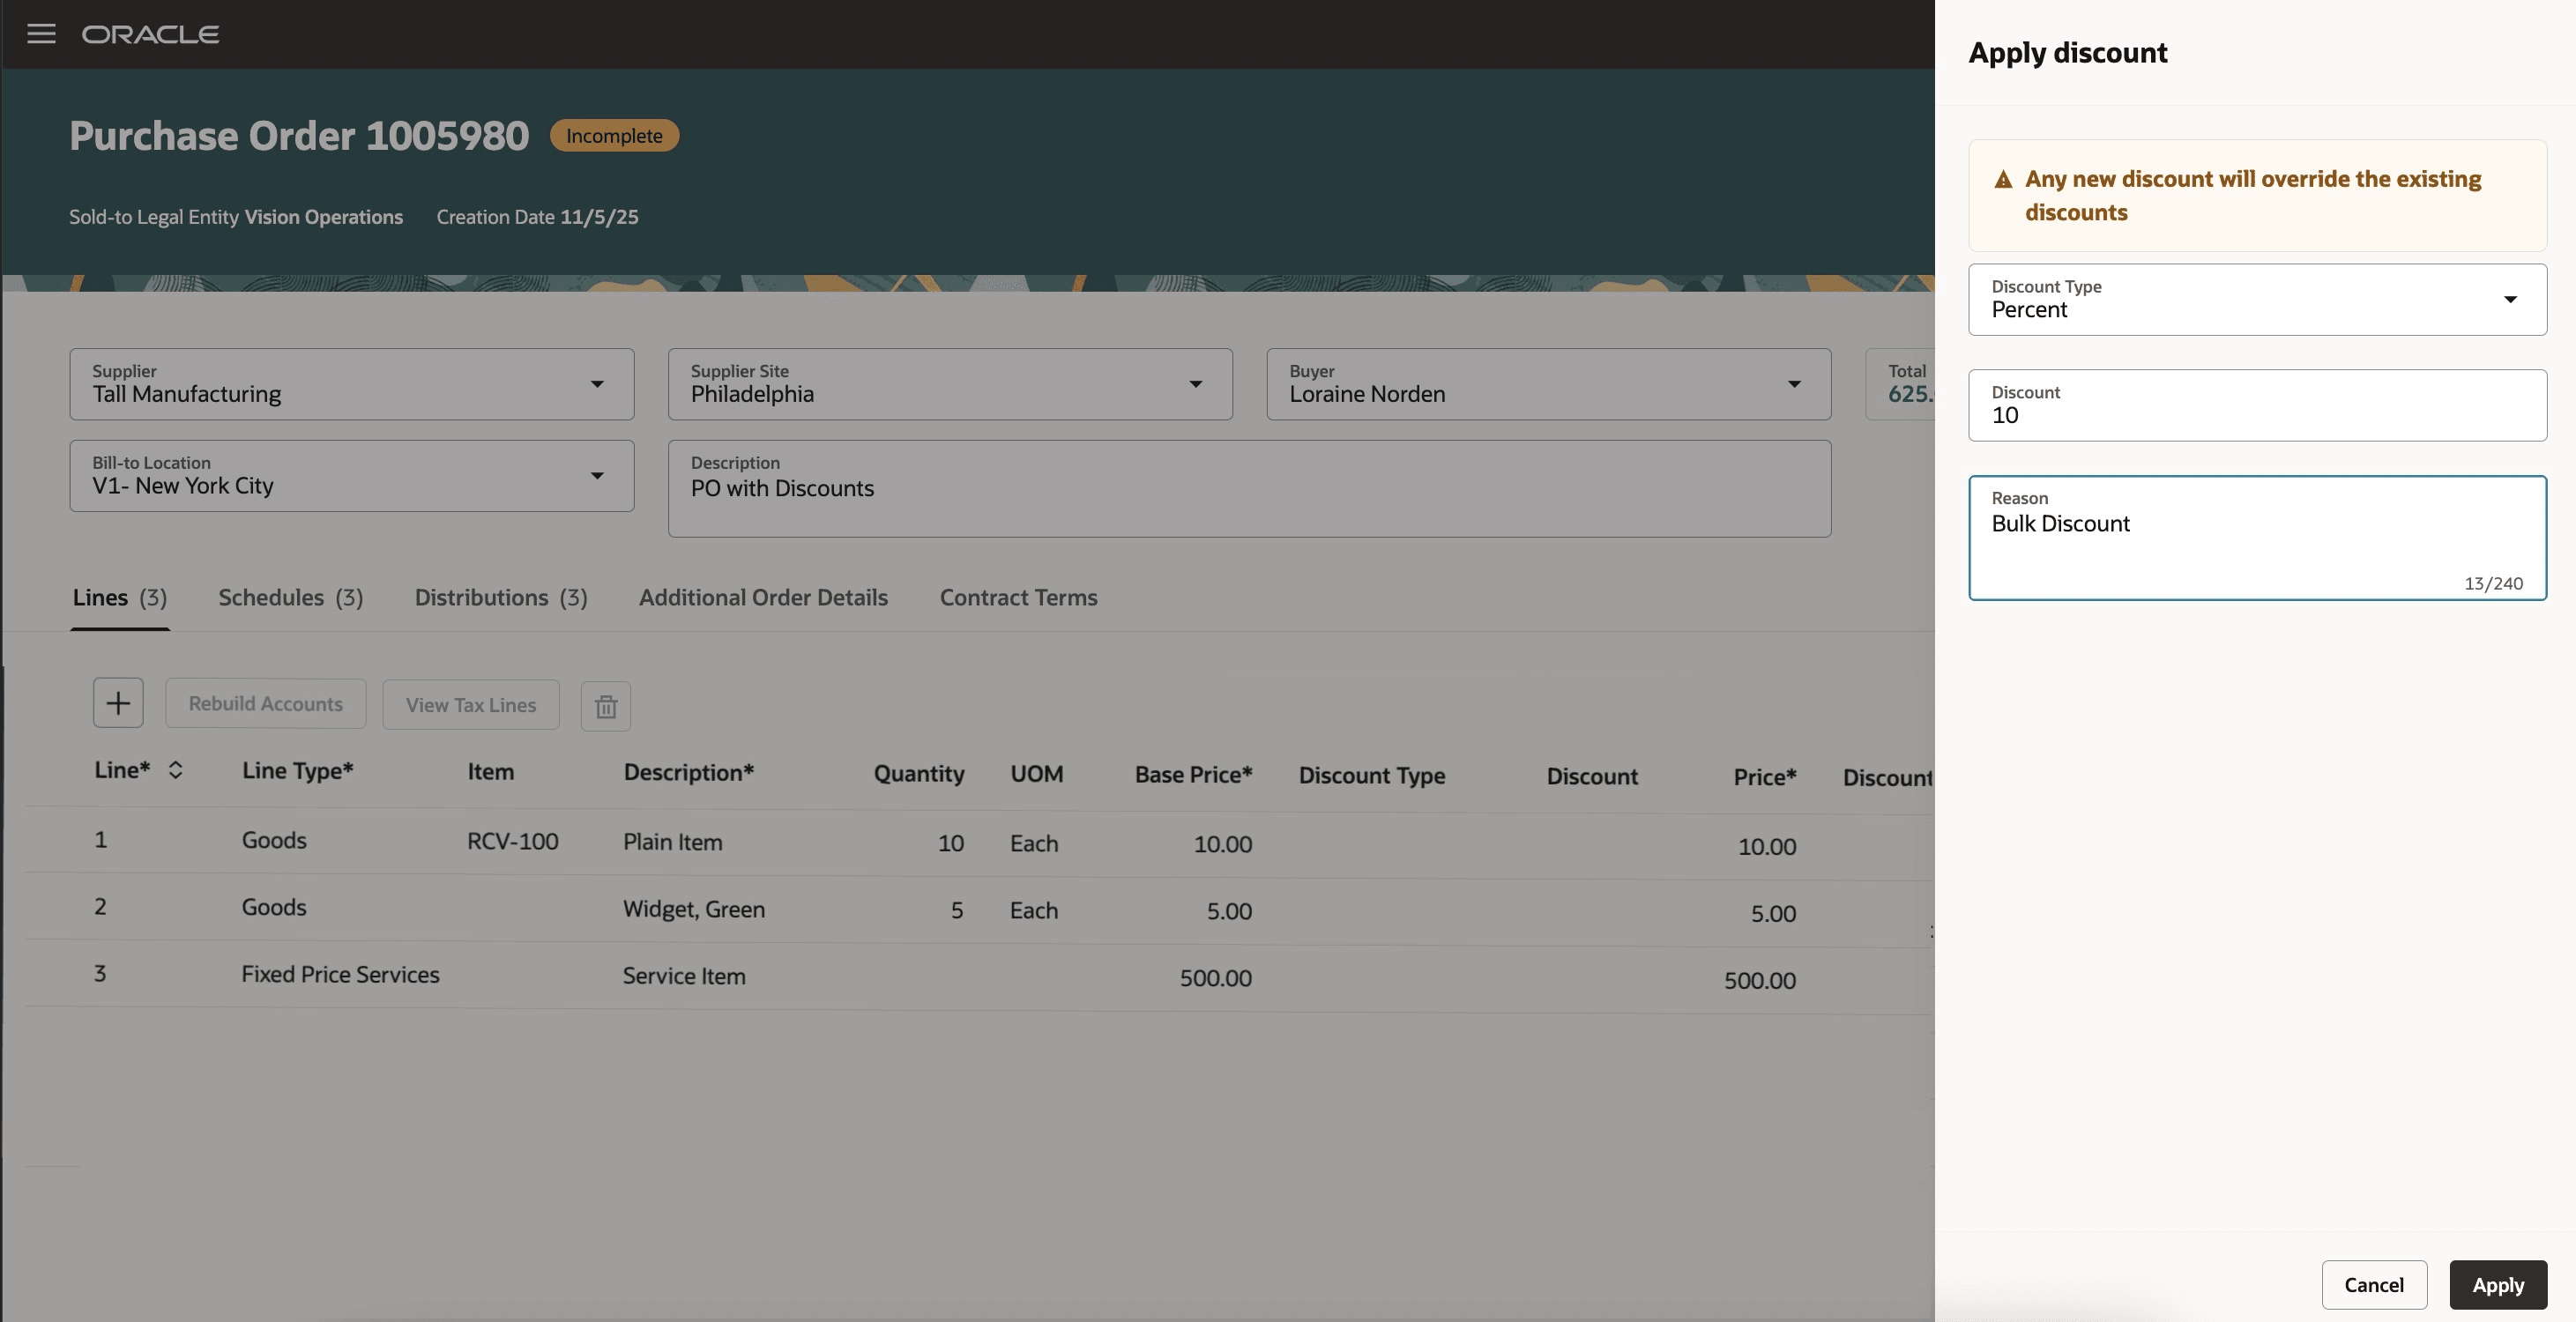Click the View Tax Lines button
2576x1322 pixels.
tap(470, 705)
